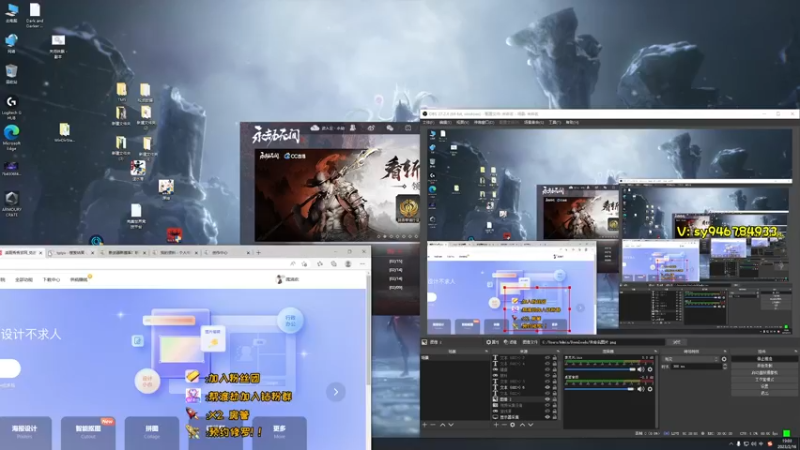
Task: Click 停止推流 button in OBS controls
Action: 765,359
